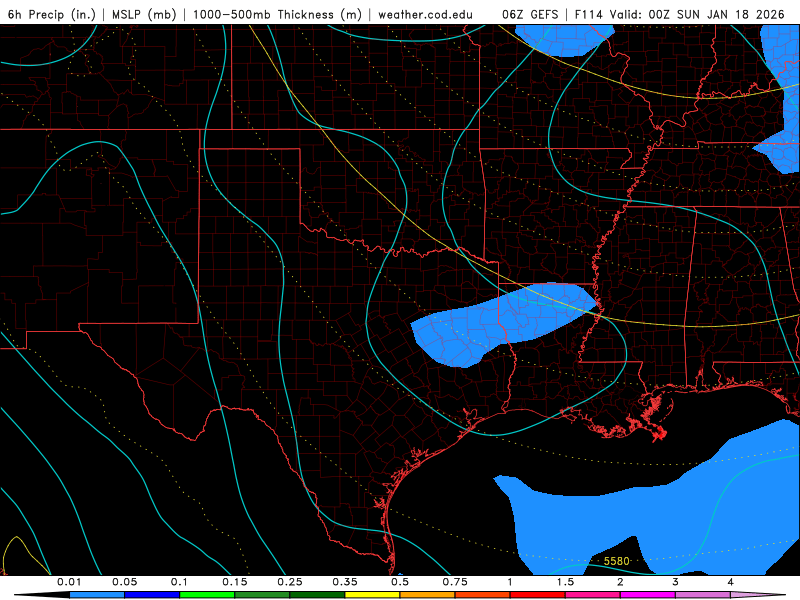This screenshot has width=800, height=600.
Task: Click '1000-500mb Thickness (m)' header text
Action: pyautogui.click(x=278, y=14)
